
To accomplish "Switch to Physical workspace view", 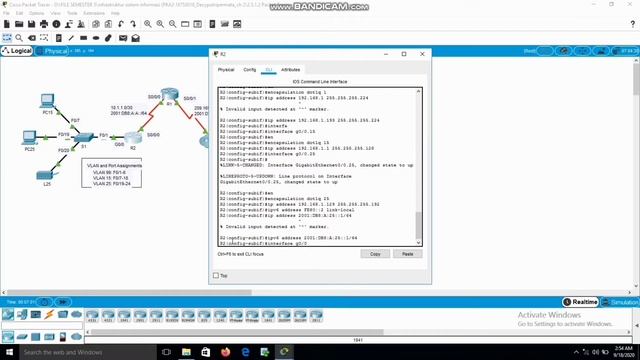I will point(52,51).
